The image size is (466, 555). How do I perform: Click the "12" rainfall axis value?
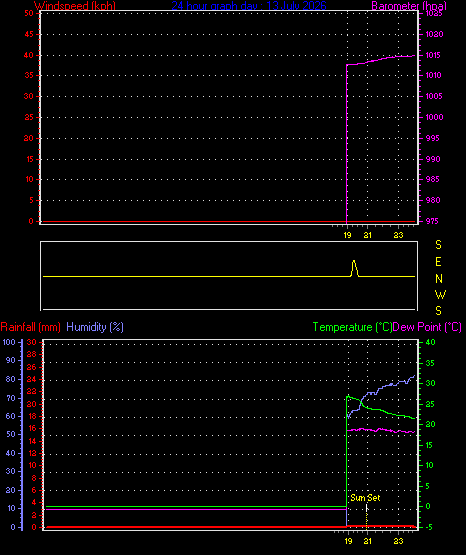(x=32, y=453)
